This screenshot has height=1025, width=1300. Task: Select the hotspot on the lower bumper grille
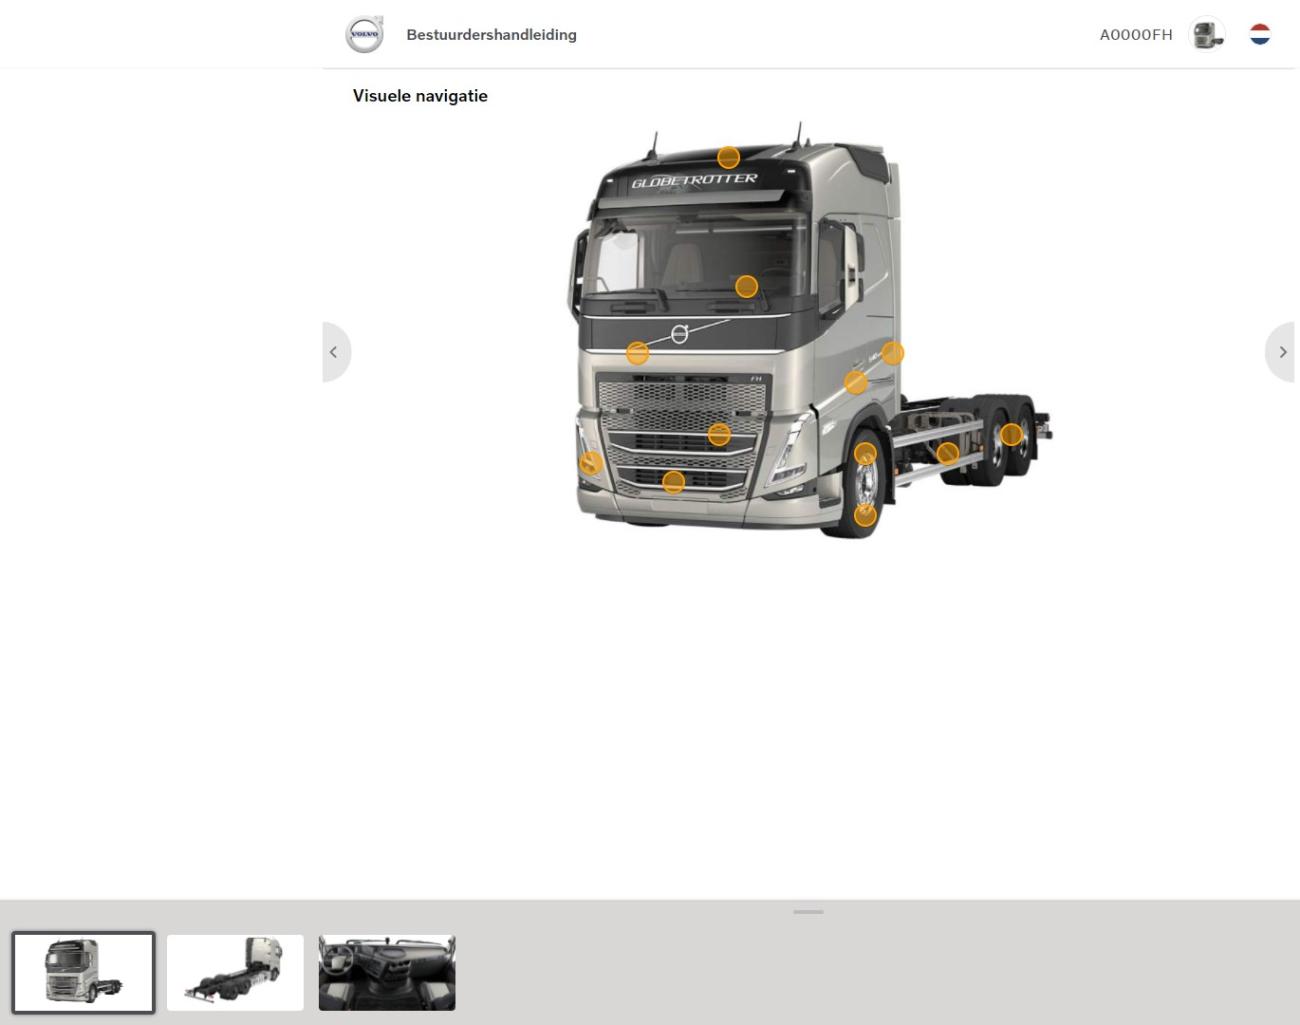click(674, 482)
